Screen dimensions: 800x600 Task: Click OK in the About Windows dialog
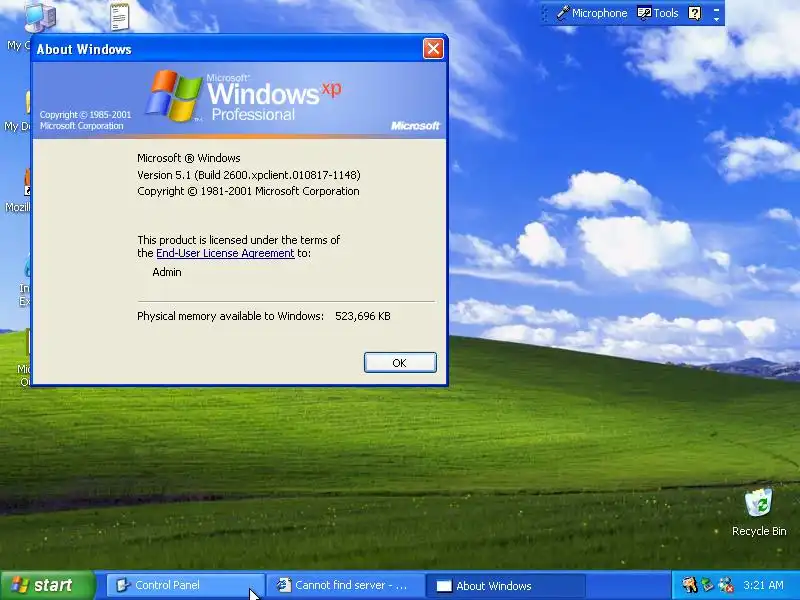tap(400, 362)
